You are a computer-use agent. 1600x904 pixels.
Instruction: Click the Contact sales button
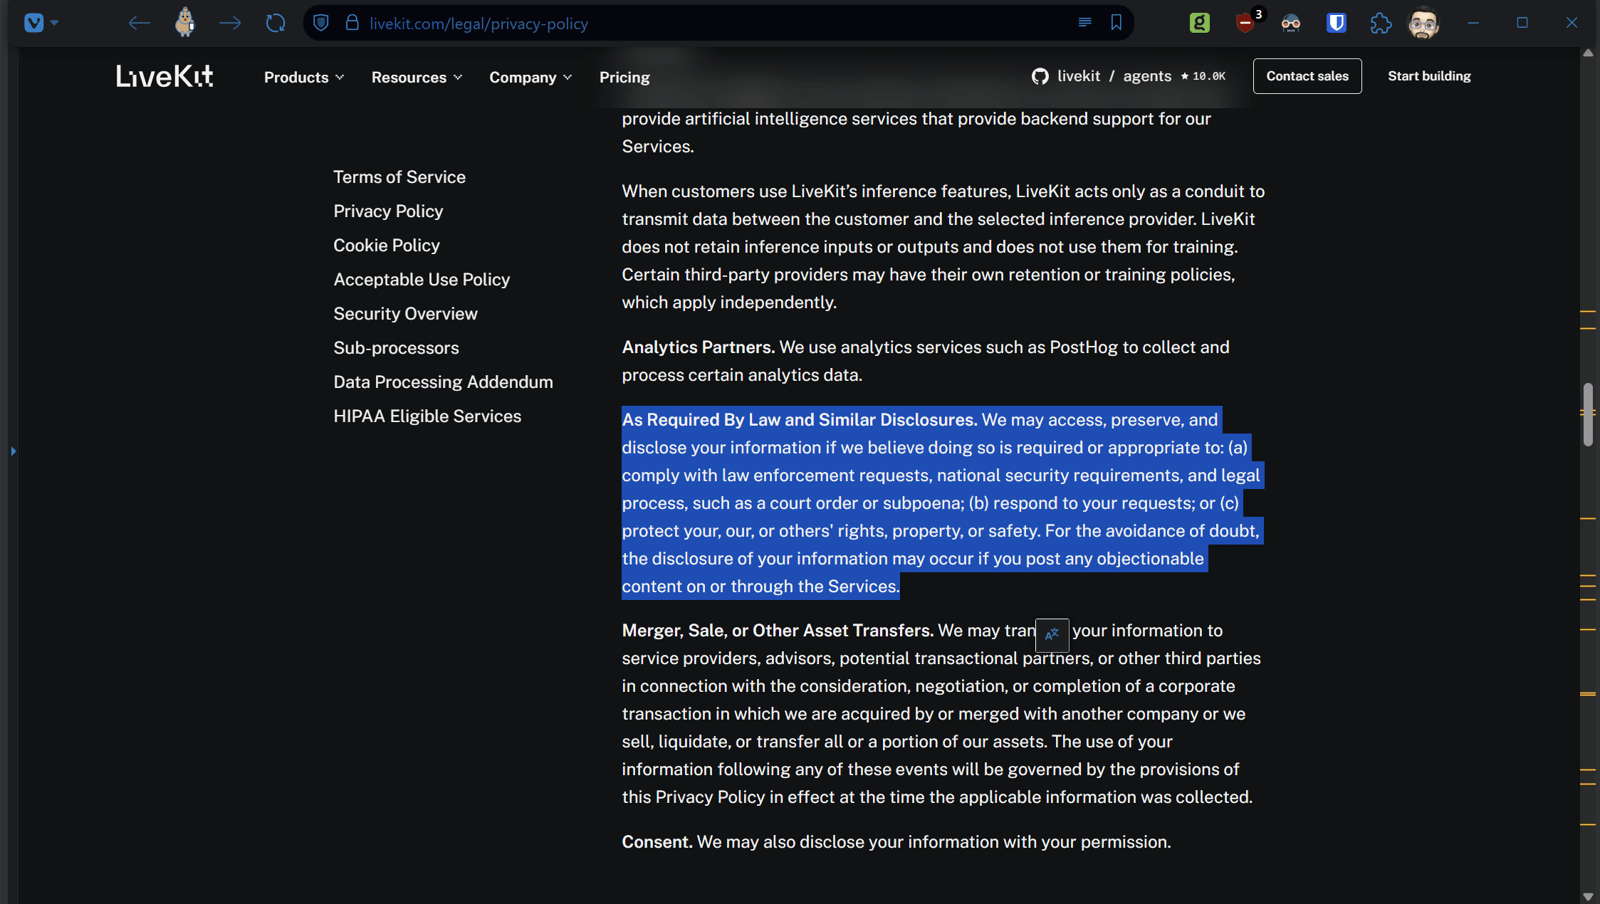1307,76
